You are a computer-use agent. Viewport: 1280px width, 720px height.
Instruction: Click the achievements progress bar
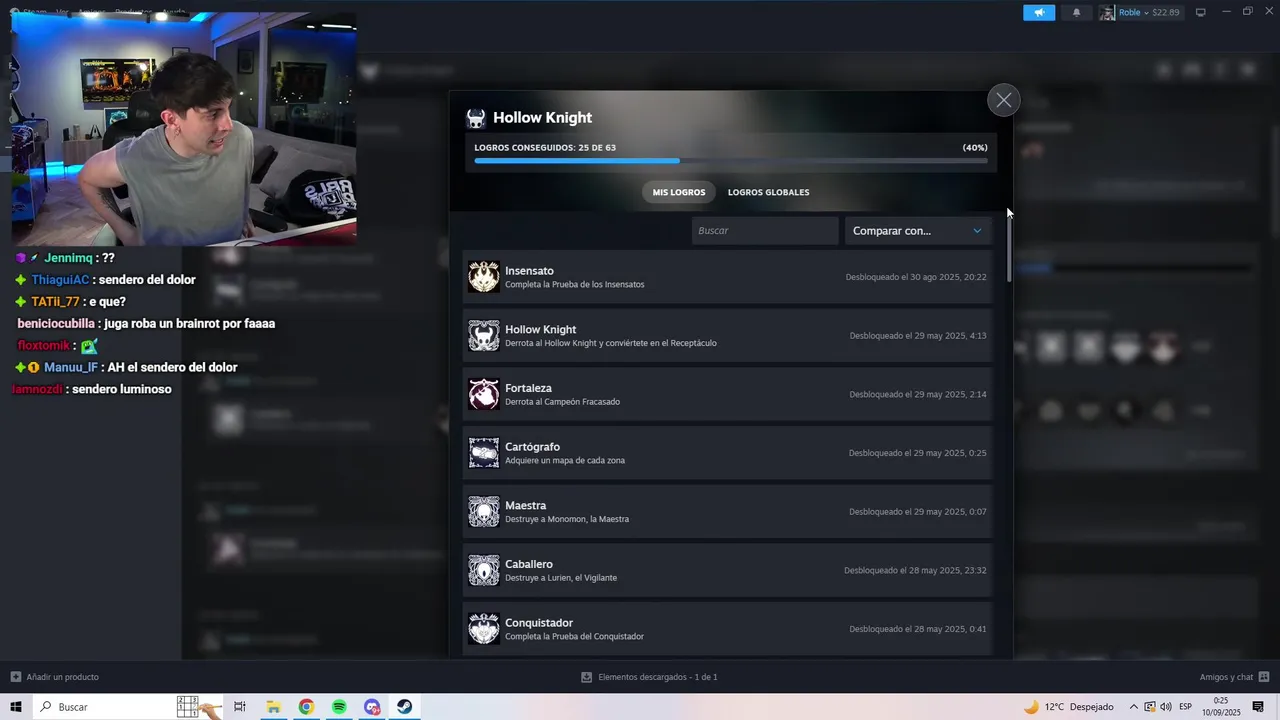[x=731, y=160]
